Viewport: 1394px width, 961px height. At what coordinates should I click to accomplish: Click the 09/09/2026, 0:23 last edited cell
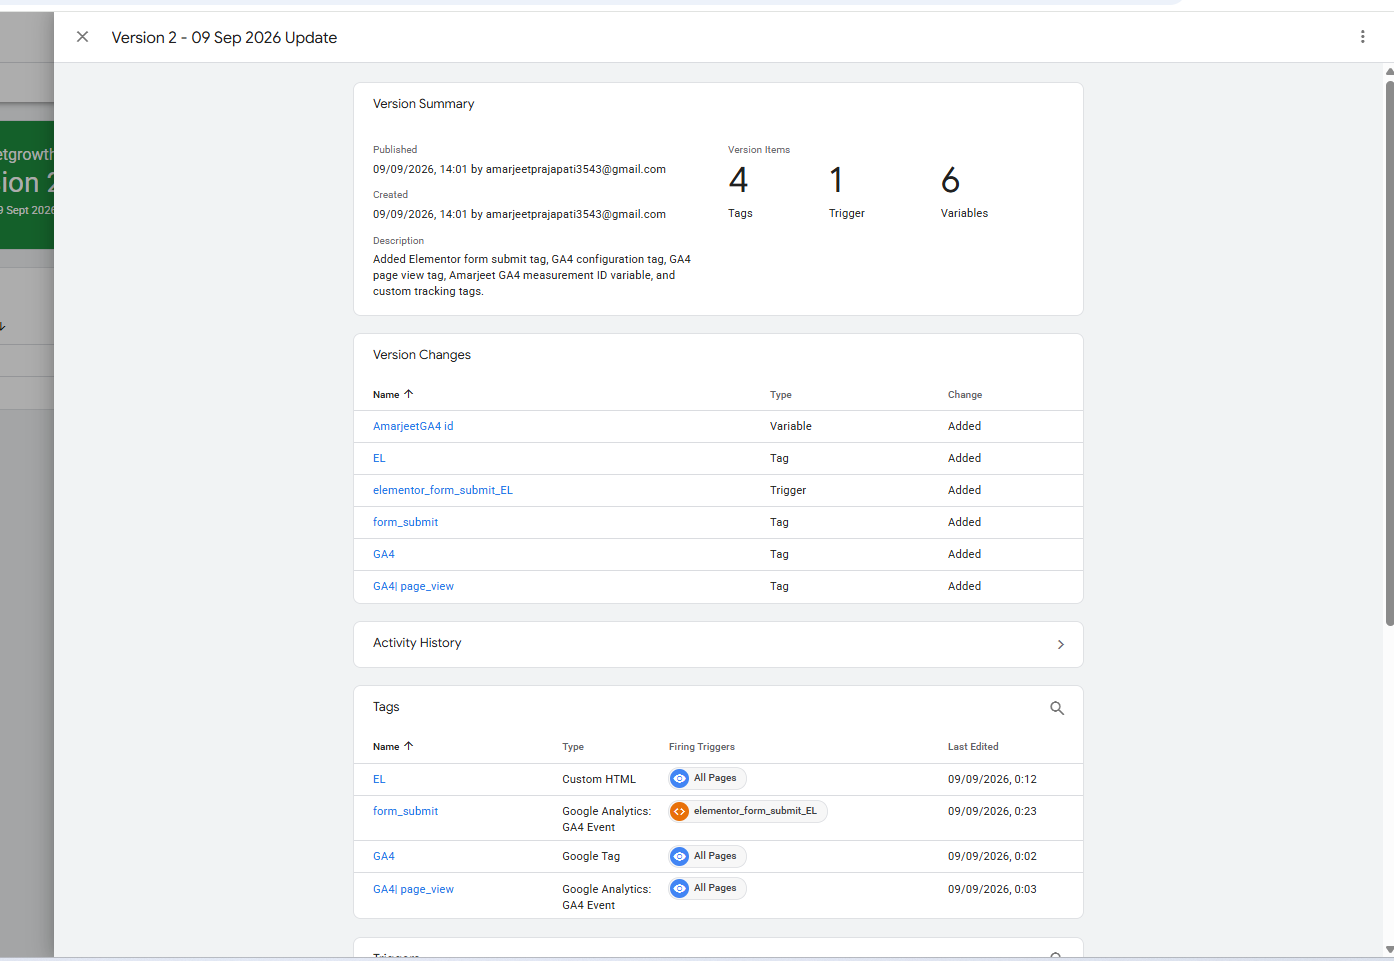(x=992, y=811)
